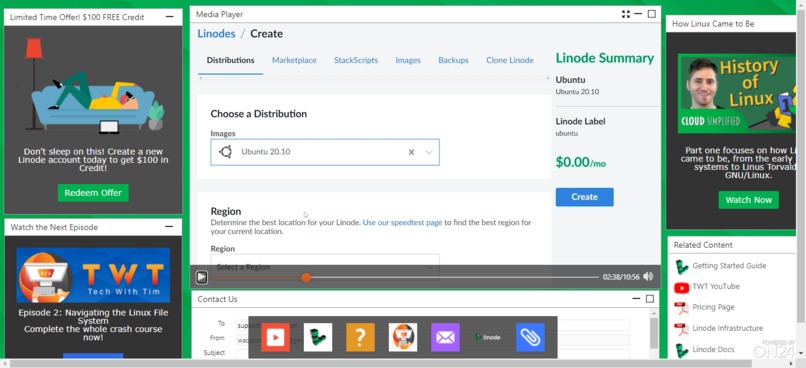The image size is (806, 368).
Task: Click the YouTube icon beside TWT YouTube
Action: 682,287
